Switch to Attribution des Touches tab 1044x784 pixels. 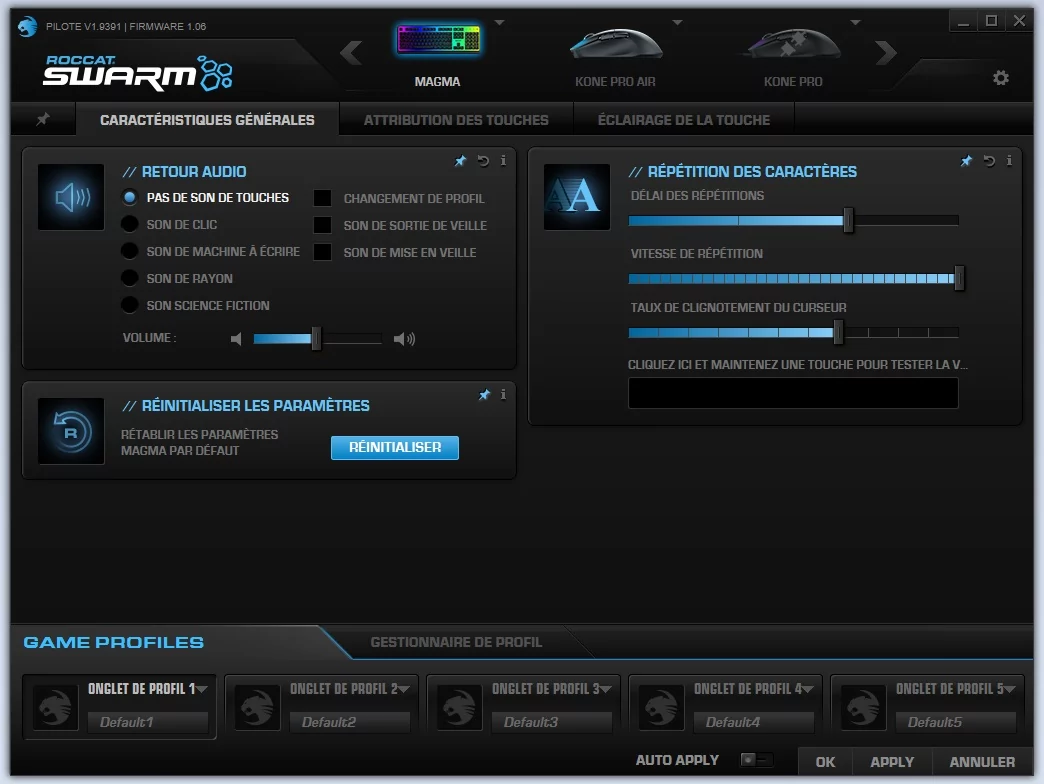point(456,120)
